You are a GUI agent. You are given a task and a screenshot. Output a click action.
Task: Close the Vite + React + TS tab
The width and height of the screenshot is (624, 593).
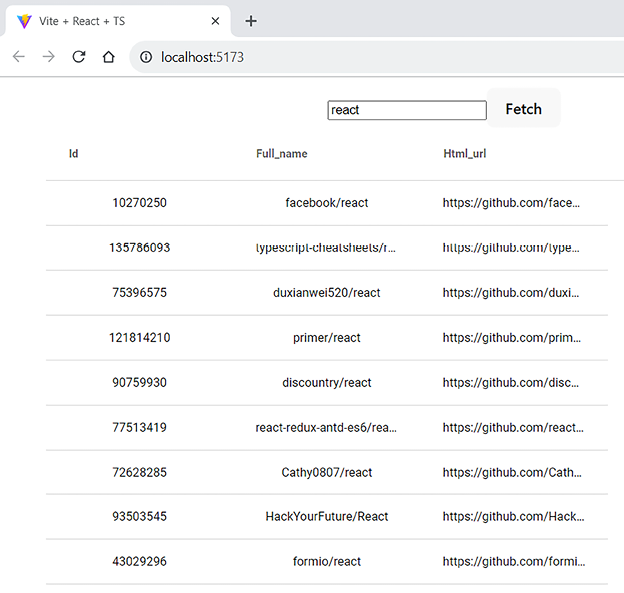click(215, 21)
